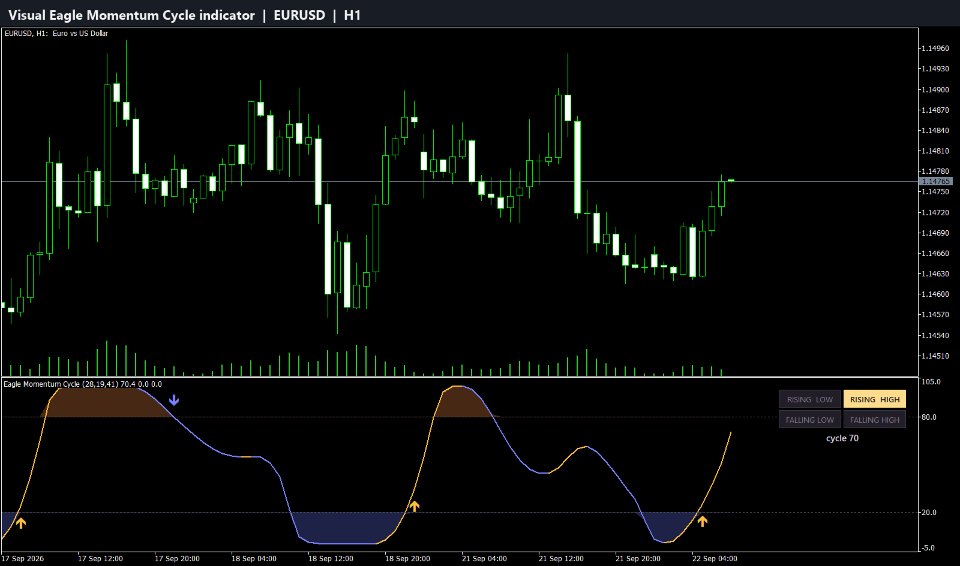Click the RISING LOW button
The width and height of the screenshot is (960, 566).
[810, 399]
